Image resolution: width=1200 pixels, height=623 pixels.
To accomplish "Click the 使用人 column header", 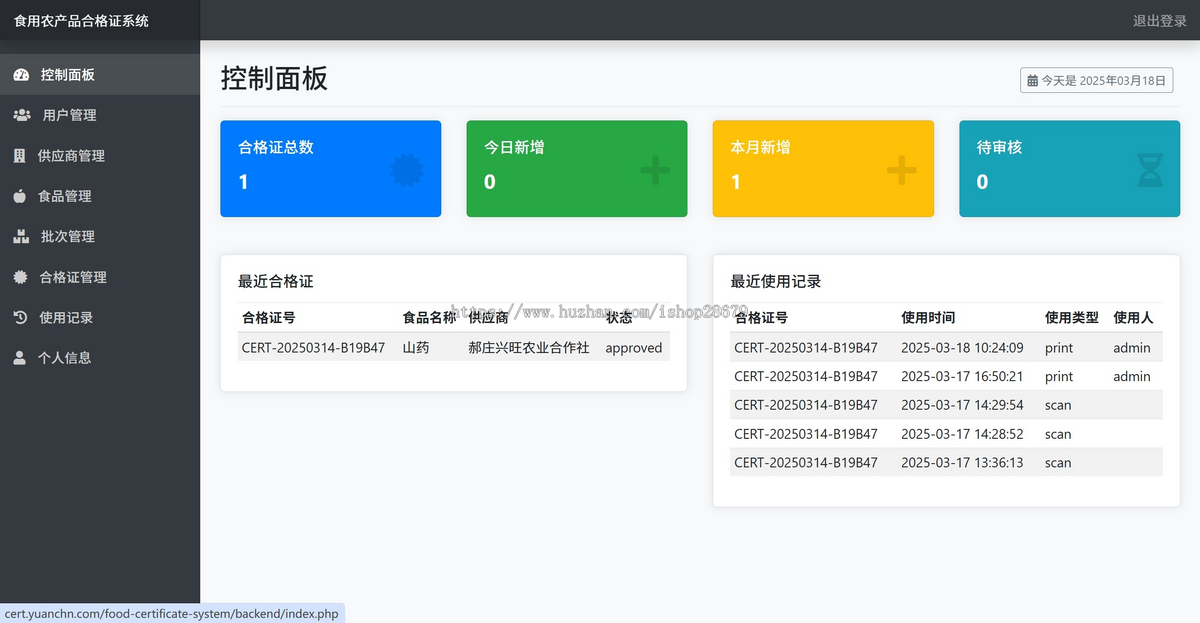I will tap(1133, 318).
